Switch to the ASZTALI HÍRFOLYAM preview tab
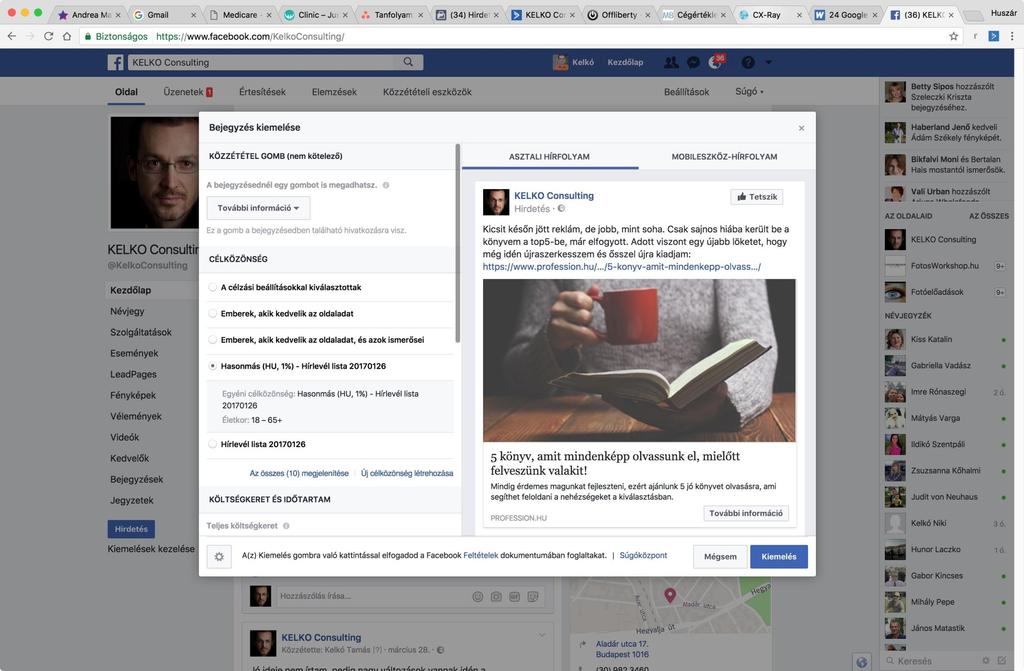Image resolution: width=1024 pixels, height=671 pixels. [549, 157]
